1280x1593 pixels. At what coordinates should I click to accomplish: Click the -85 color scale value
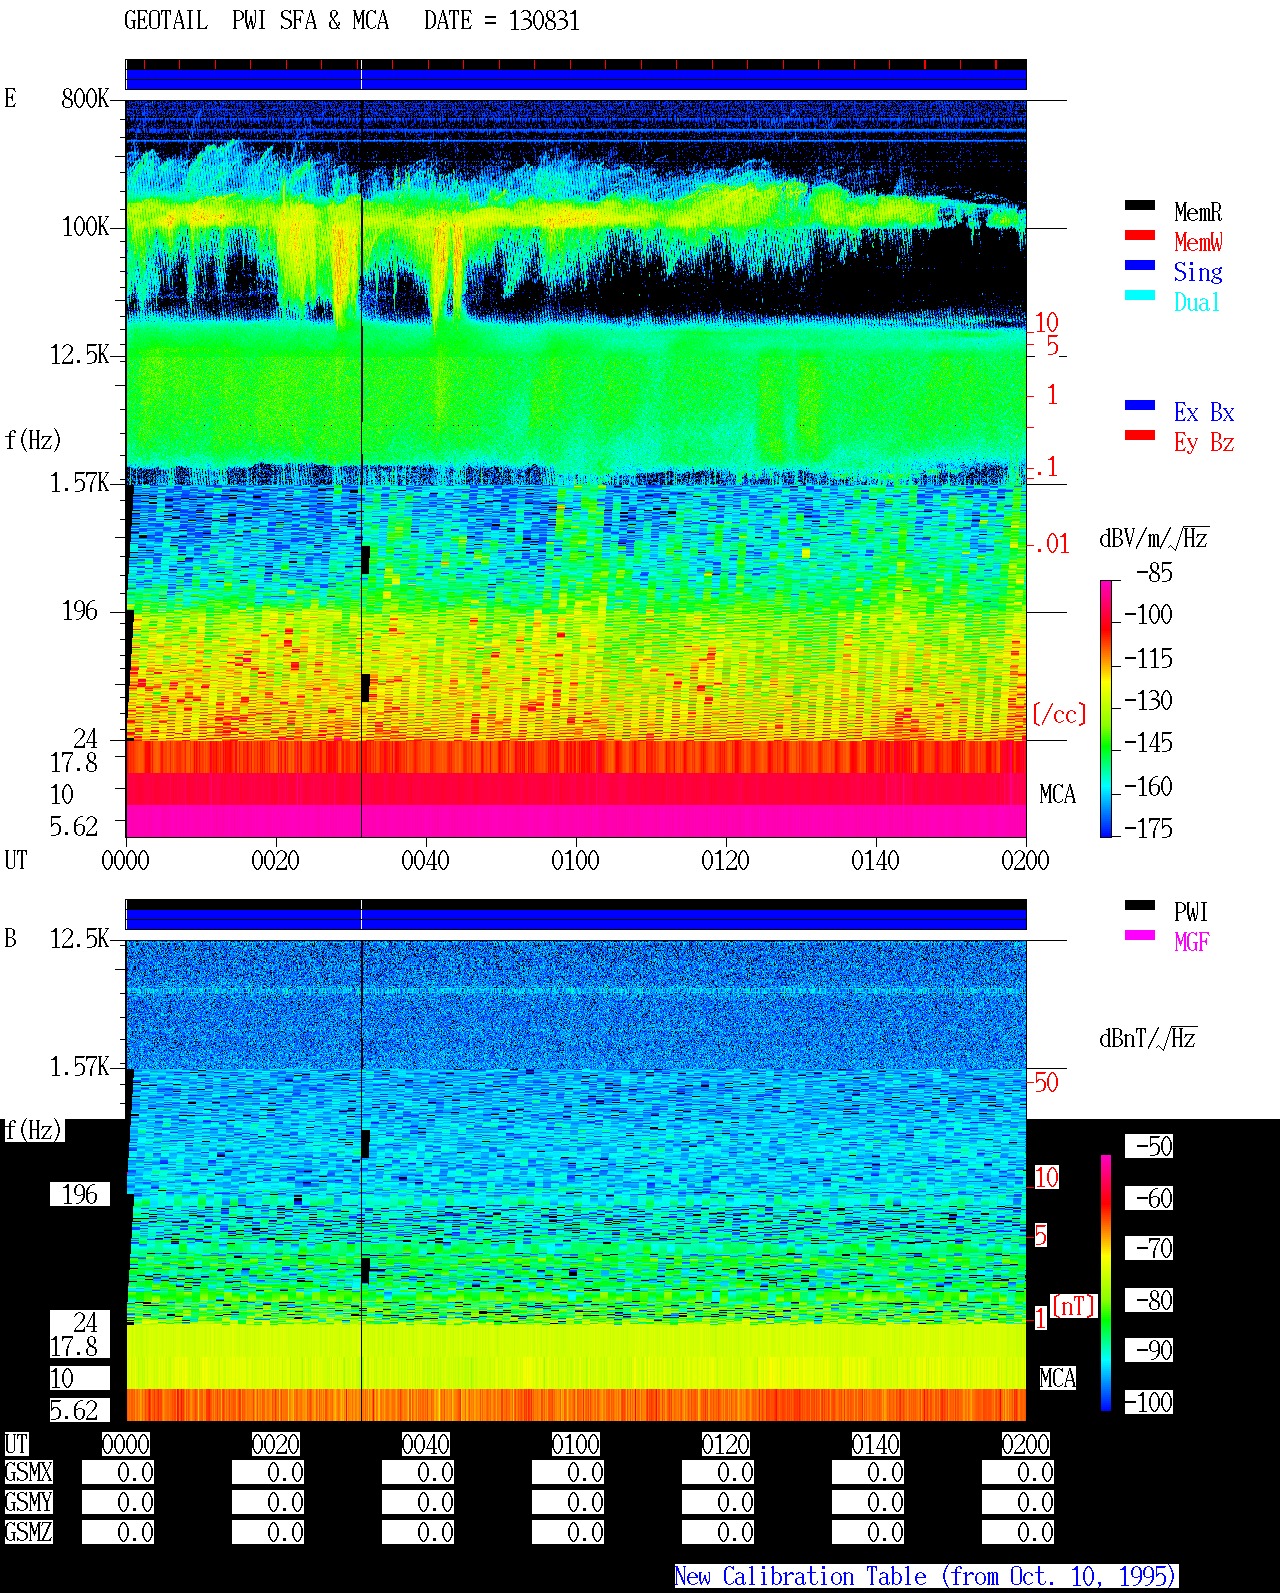click(x=1154, y=573)
